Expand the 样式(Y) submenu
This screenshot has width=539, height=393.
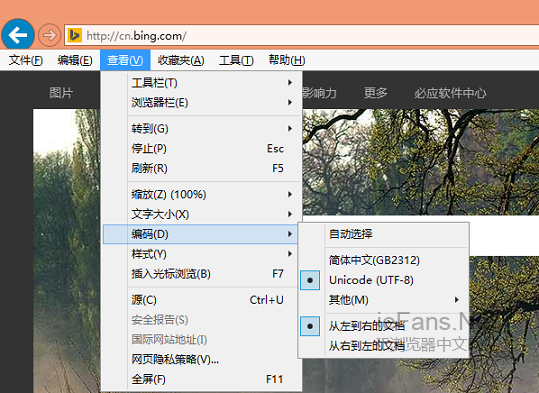pos(201,254)
